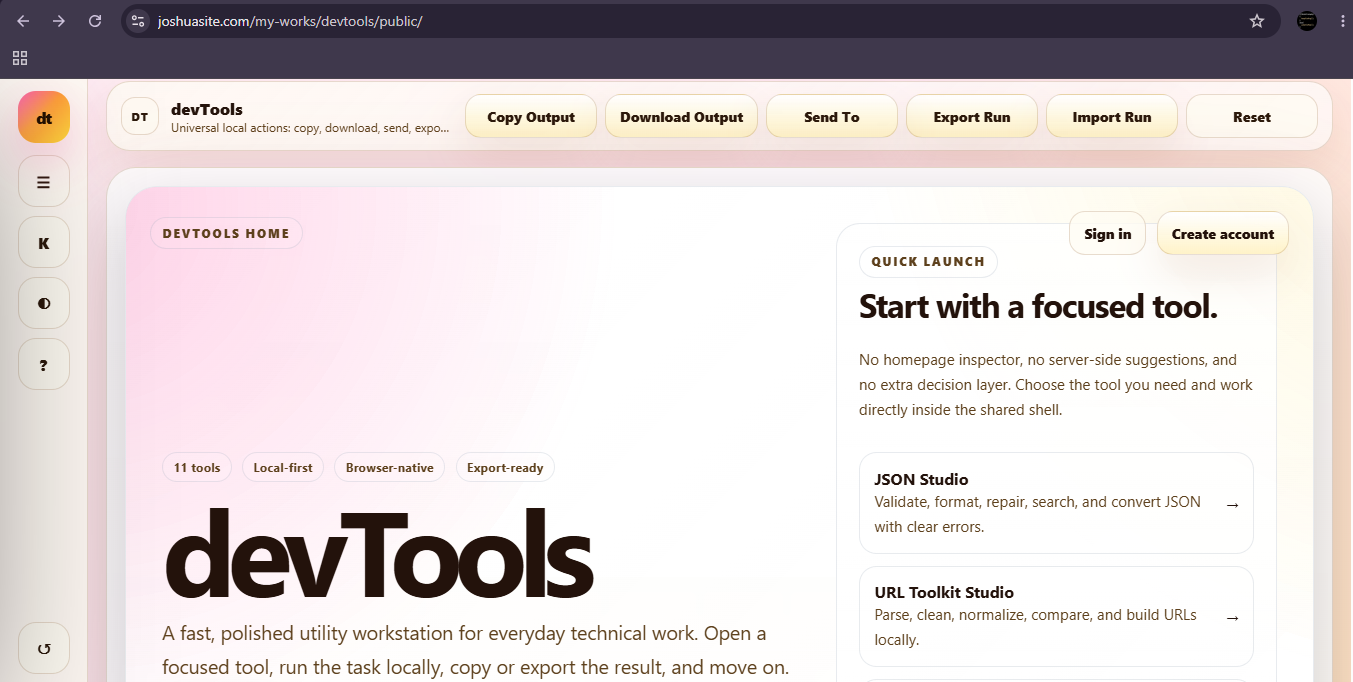Click the large devTools heading
The height and width of the screenshot is (682, 1353).
click(x=378, y=555)
